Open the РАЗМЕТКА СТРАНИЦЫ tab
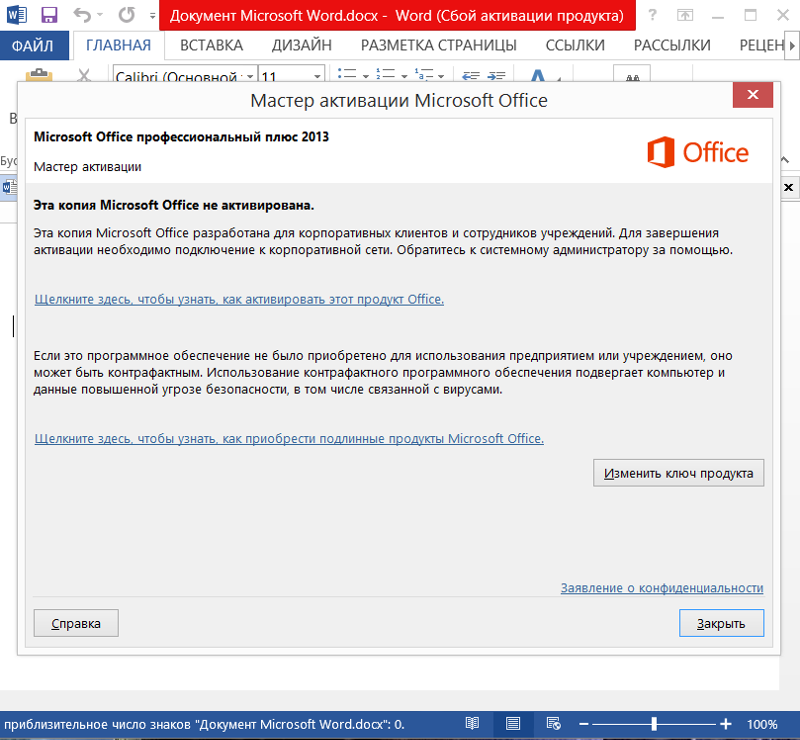Image resolution: width=800 pixels, height=740 pixels. coord(439,45)
